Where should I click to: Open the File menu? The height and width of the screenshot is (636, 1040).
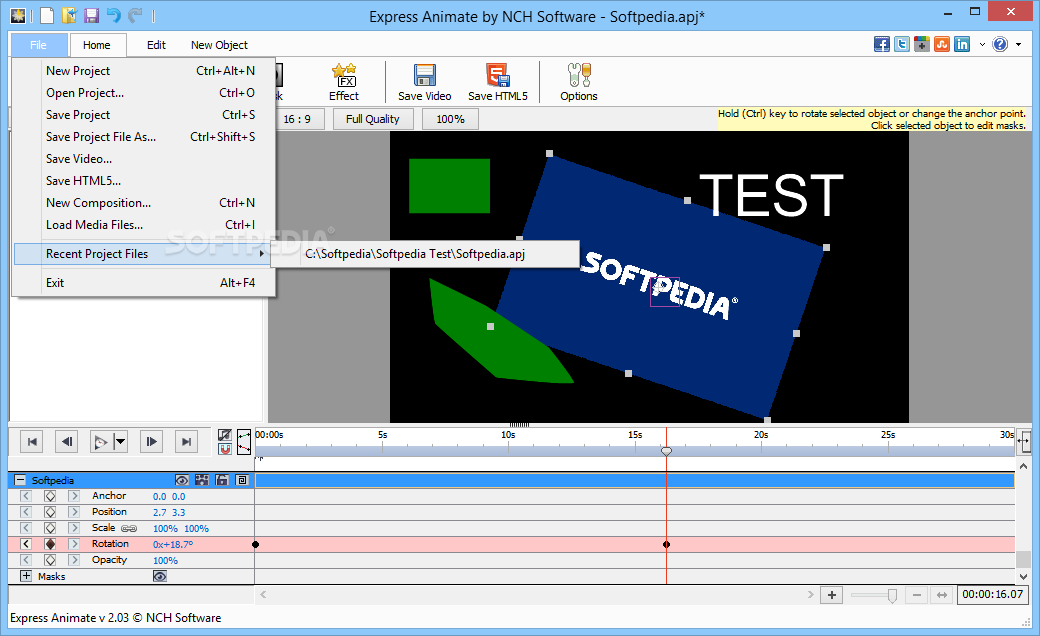pos(38,44)
